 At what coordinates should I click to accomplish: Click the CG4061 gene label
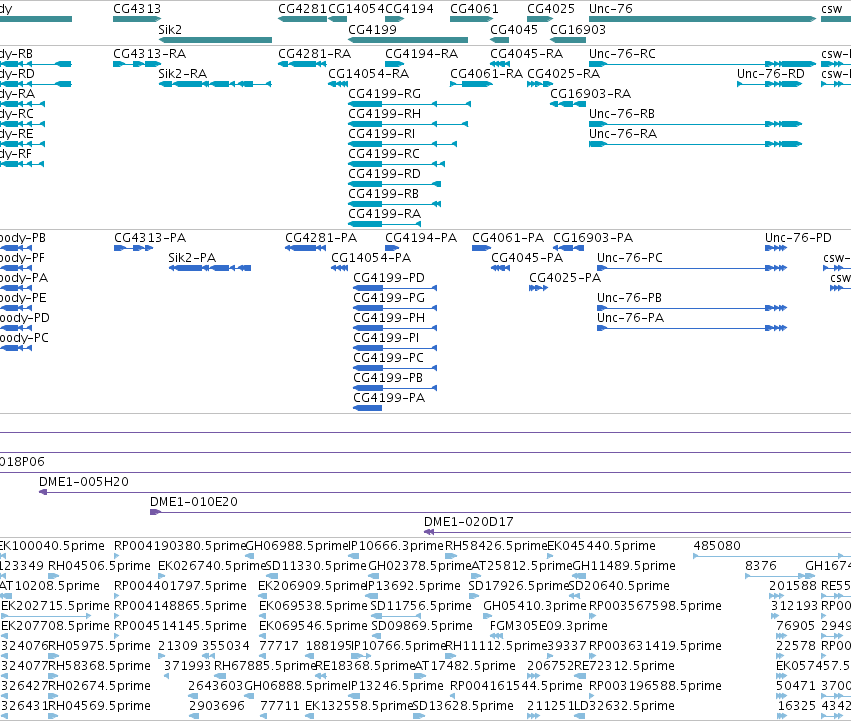click(474, 9)
